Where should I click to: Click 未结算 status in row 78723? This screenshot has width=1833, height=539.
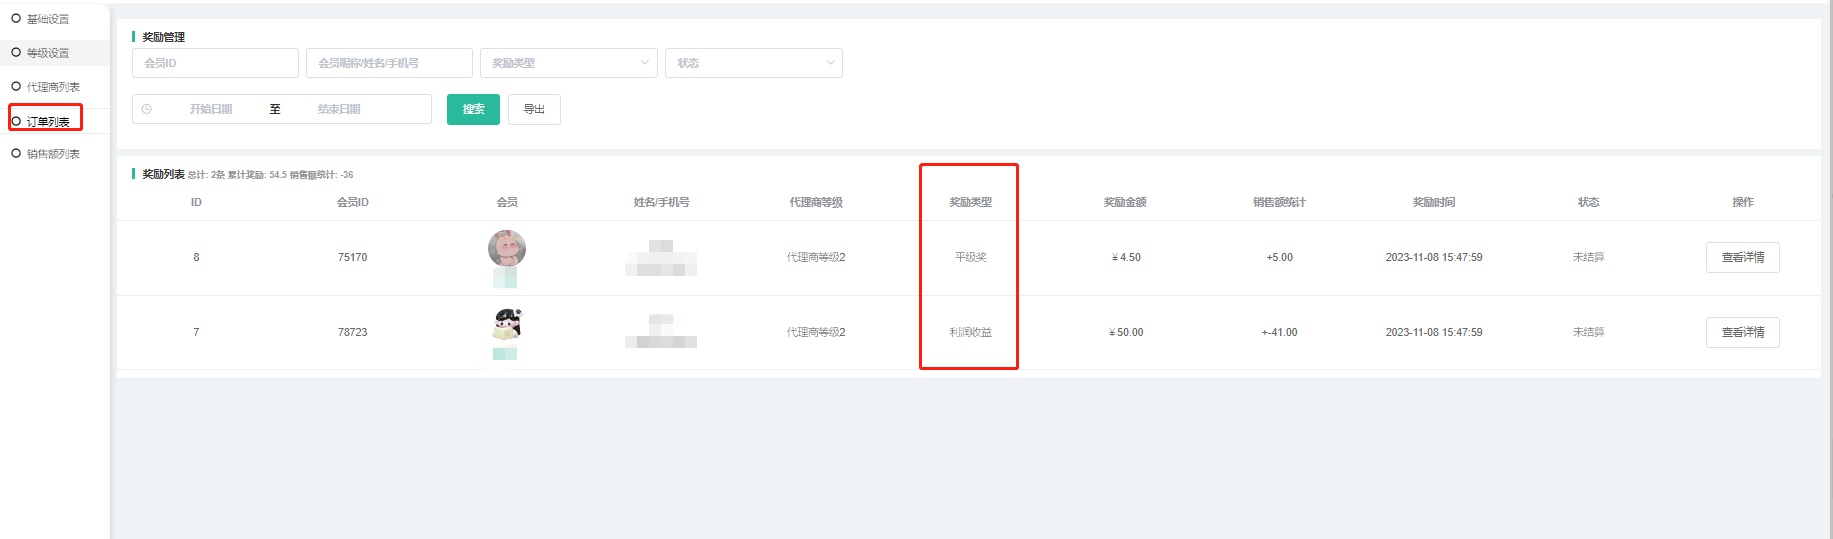tap(1588, 332)
